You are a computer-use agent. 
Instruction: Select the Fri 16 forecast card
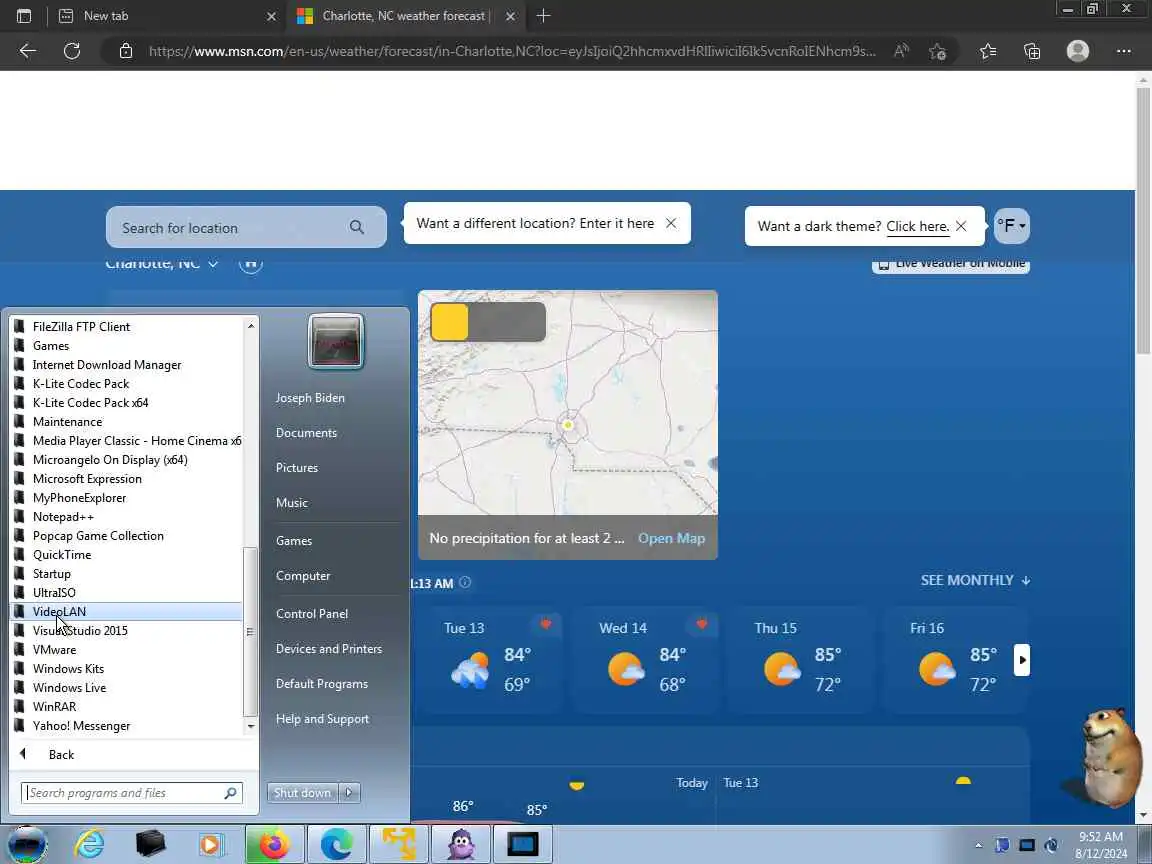click(955, 660)
